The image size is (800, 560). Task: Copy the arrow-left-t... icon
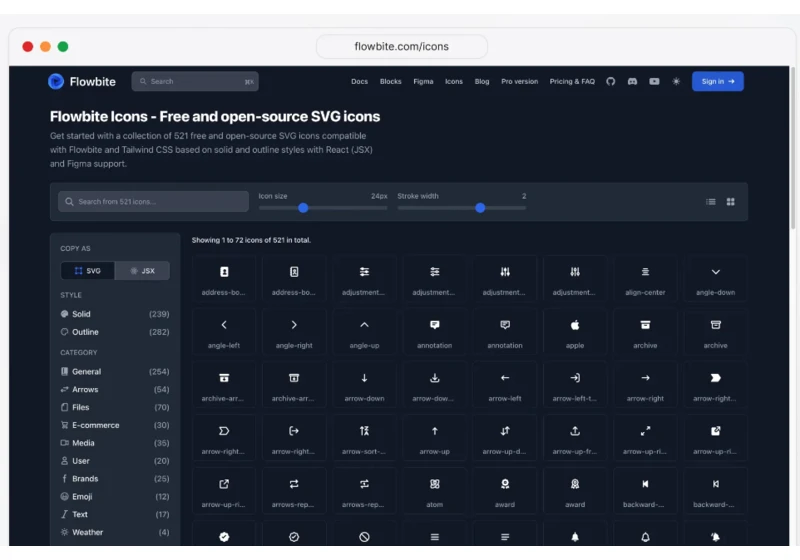pyautogui.click(x=575, y=386)
